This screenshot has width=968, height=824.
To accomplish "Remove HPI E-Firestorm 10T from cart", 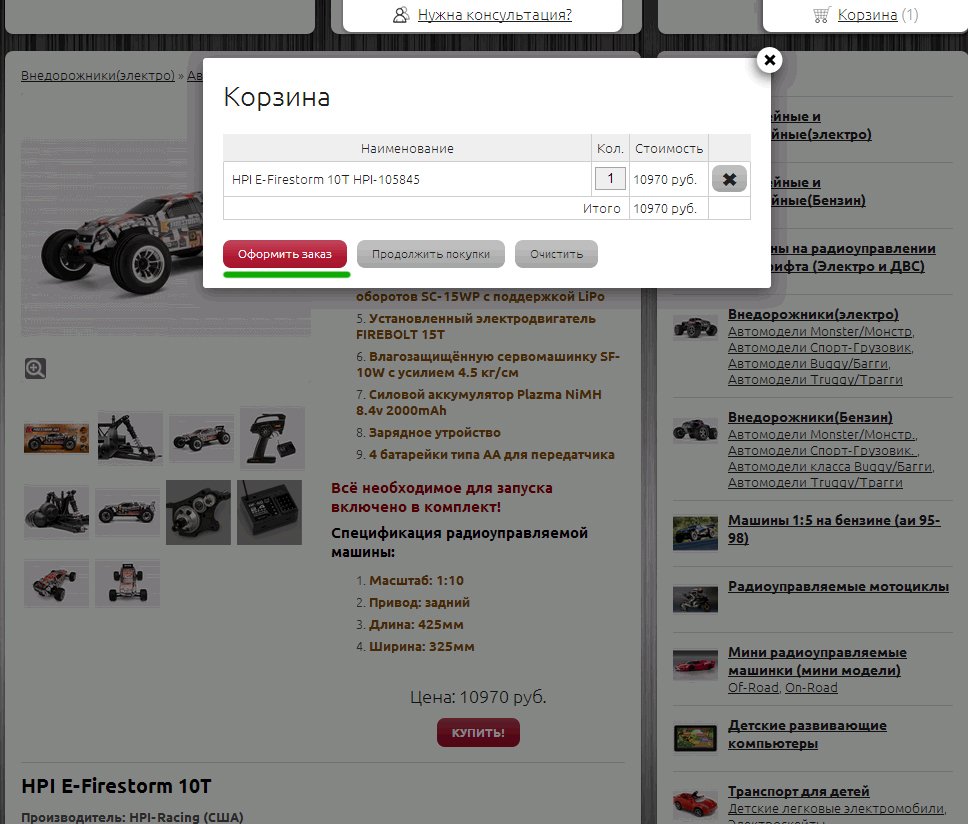I will pos(729,179).
